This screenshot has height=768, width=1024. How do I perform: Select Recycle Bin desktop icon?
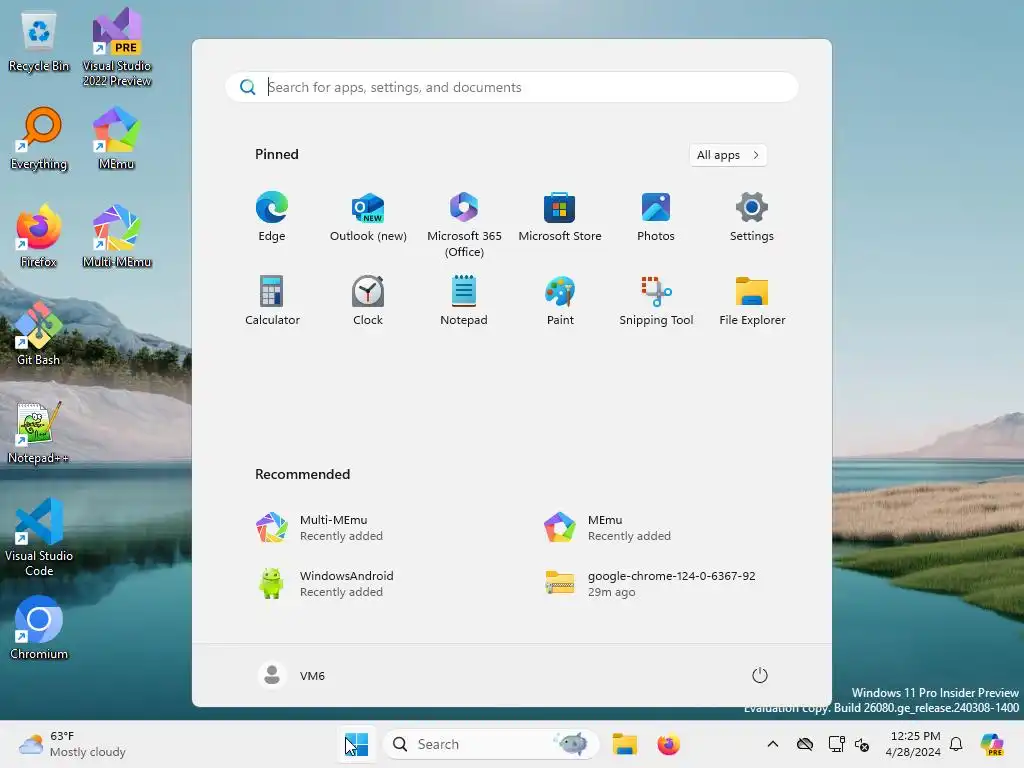(39, 43)
